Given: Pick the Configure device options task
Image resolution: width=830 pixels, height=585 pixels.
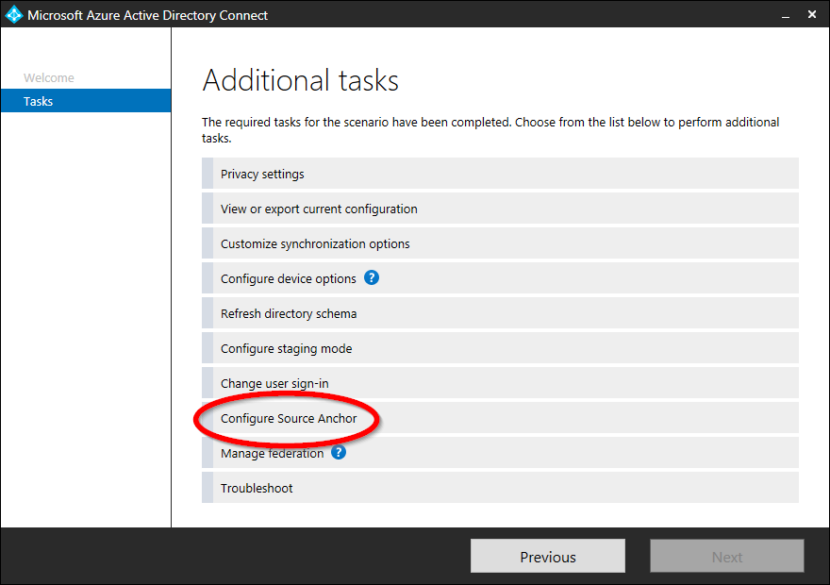Looking at the screenshot, I should pos(288,279).
